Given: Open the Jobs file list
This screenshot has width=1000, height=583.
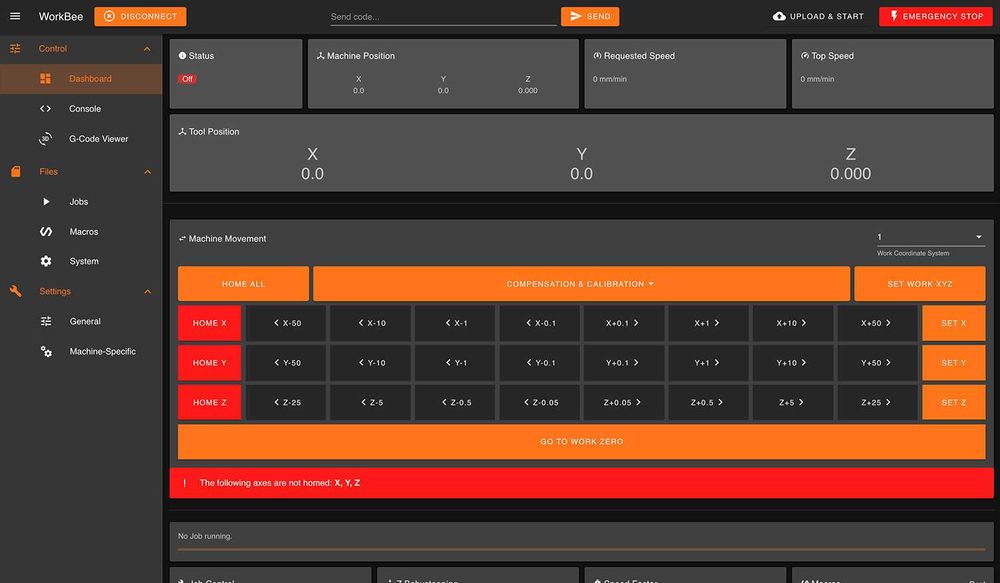Looking at the screenshot, I should pyautogui.click(x=81, y=202).
